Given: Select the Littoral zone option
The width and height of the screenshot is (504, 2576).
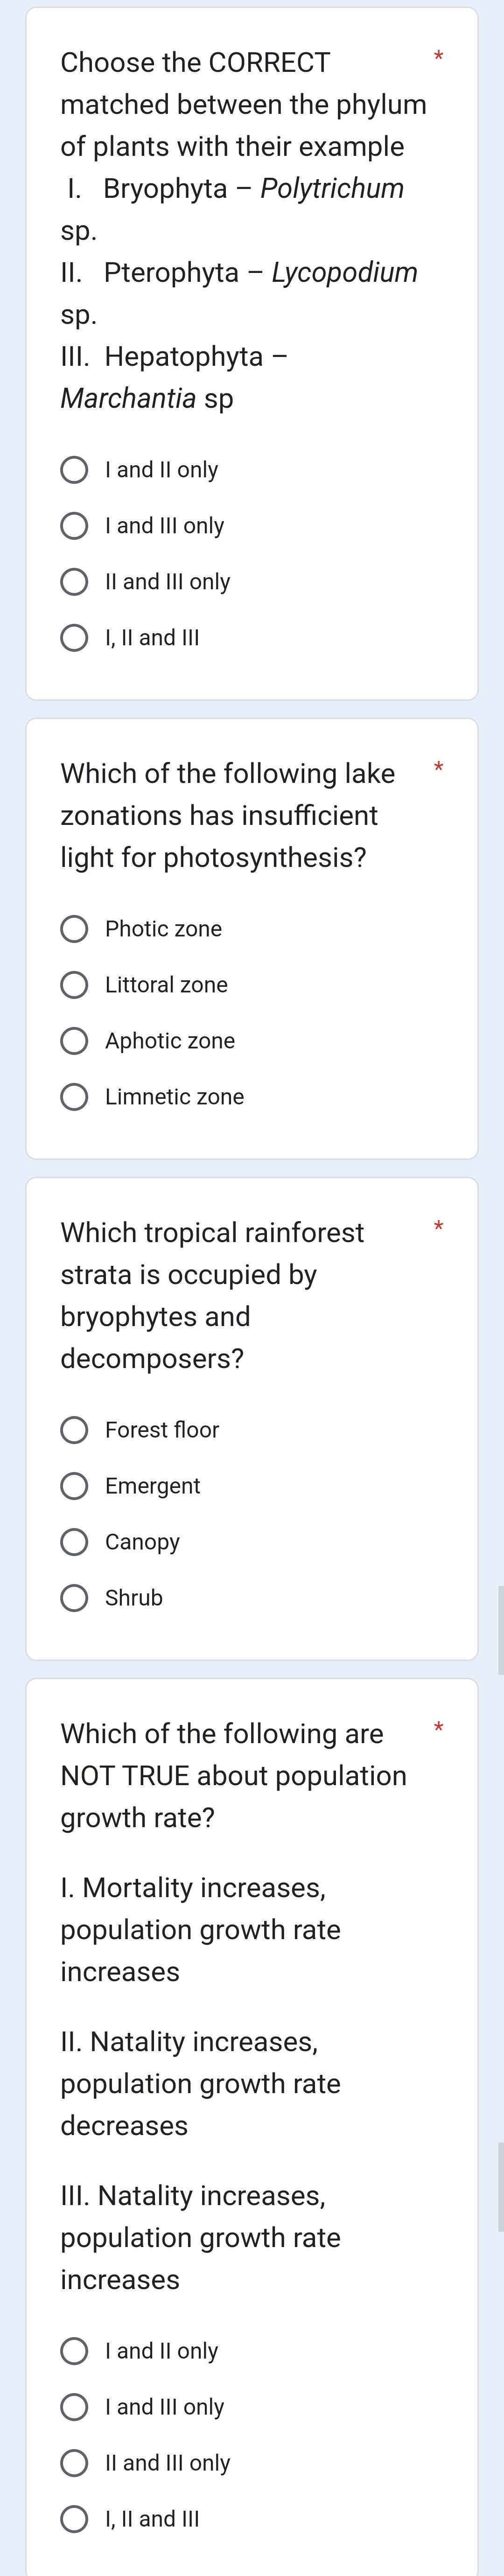Looking at the screenshot, I should [76, 985].
